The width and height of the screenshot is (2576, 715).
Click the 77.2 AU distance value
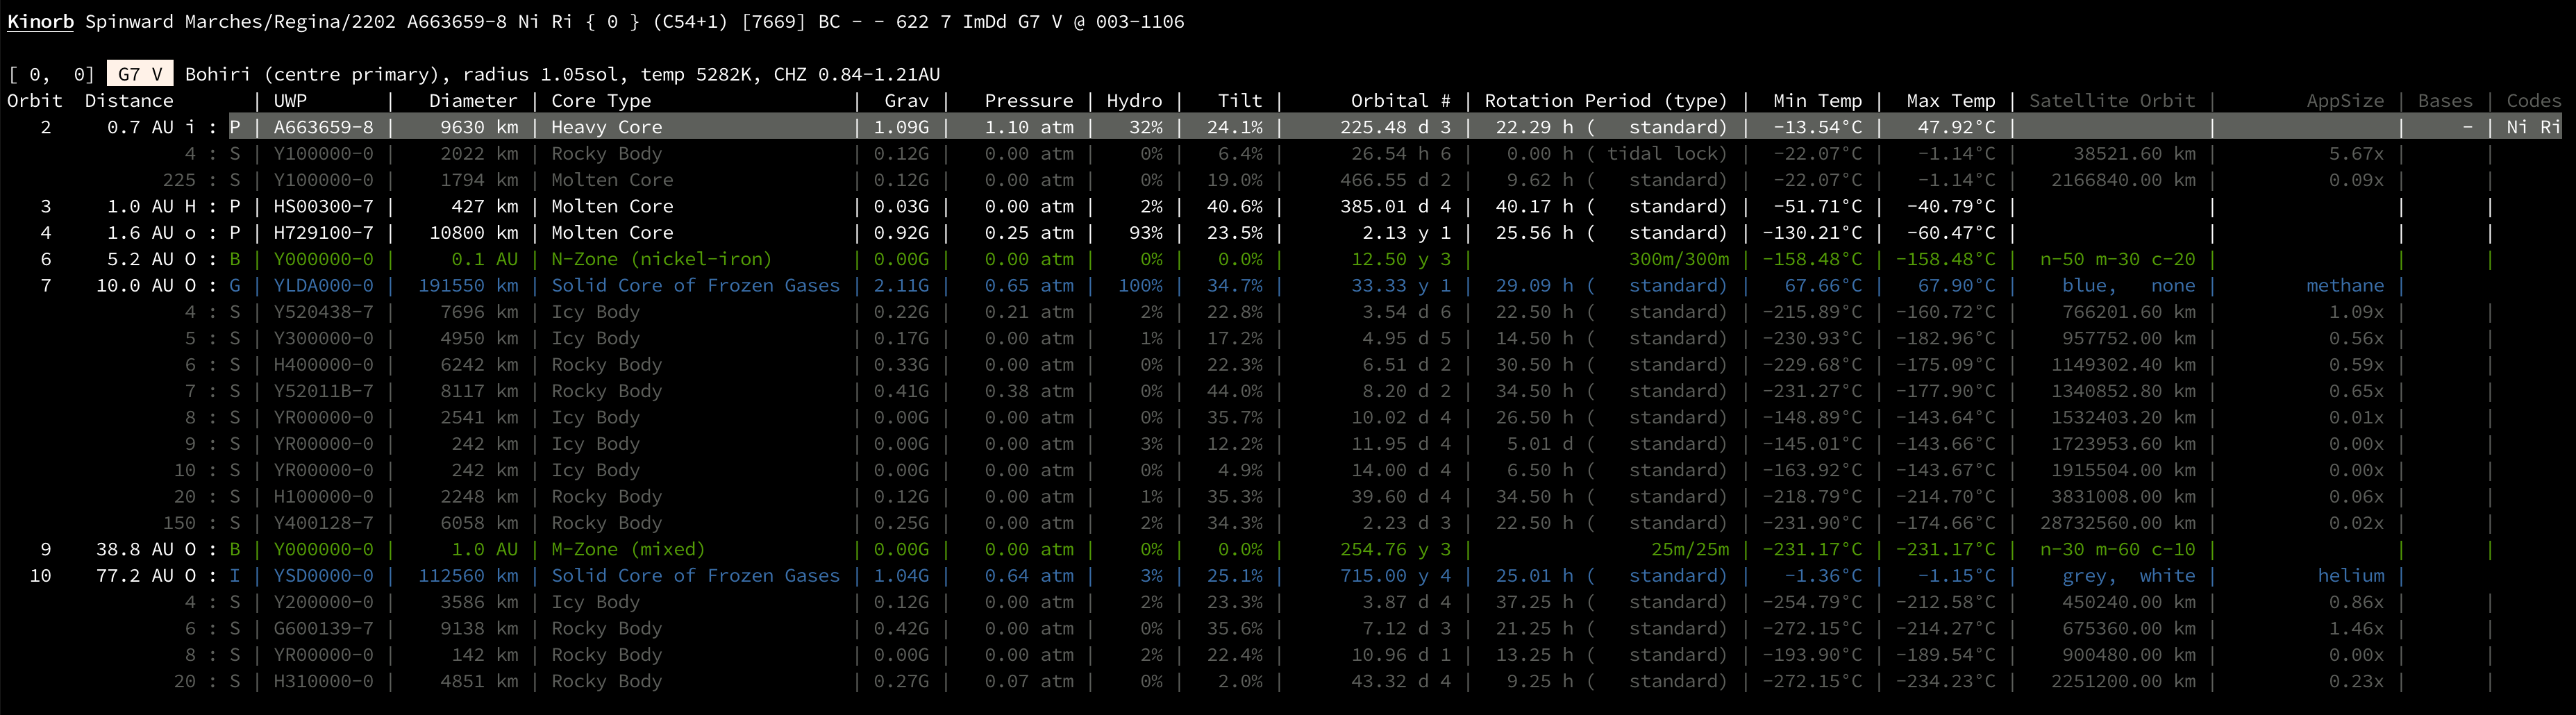tap(134, 575)
